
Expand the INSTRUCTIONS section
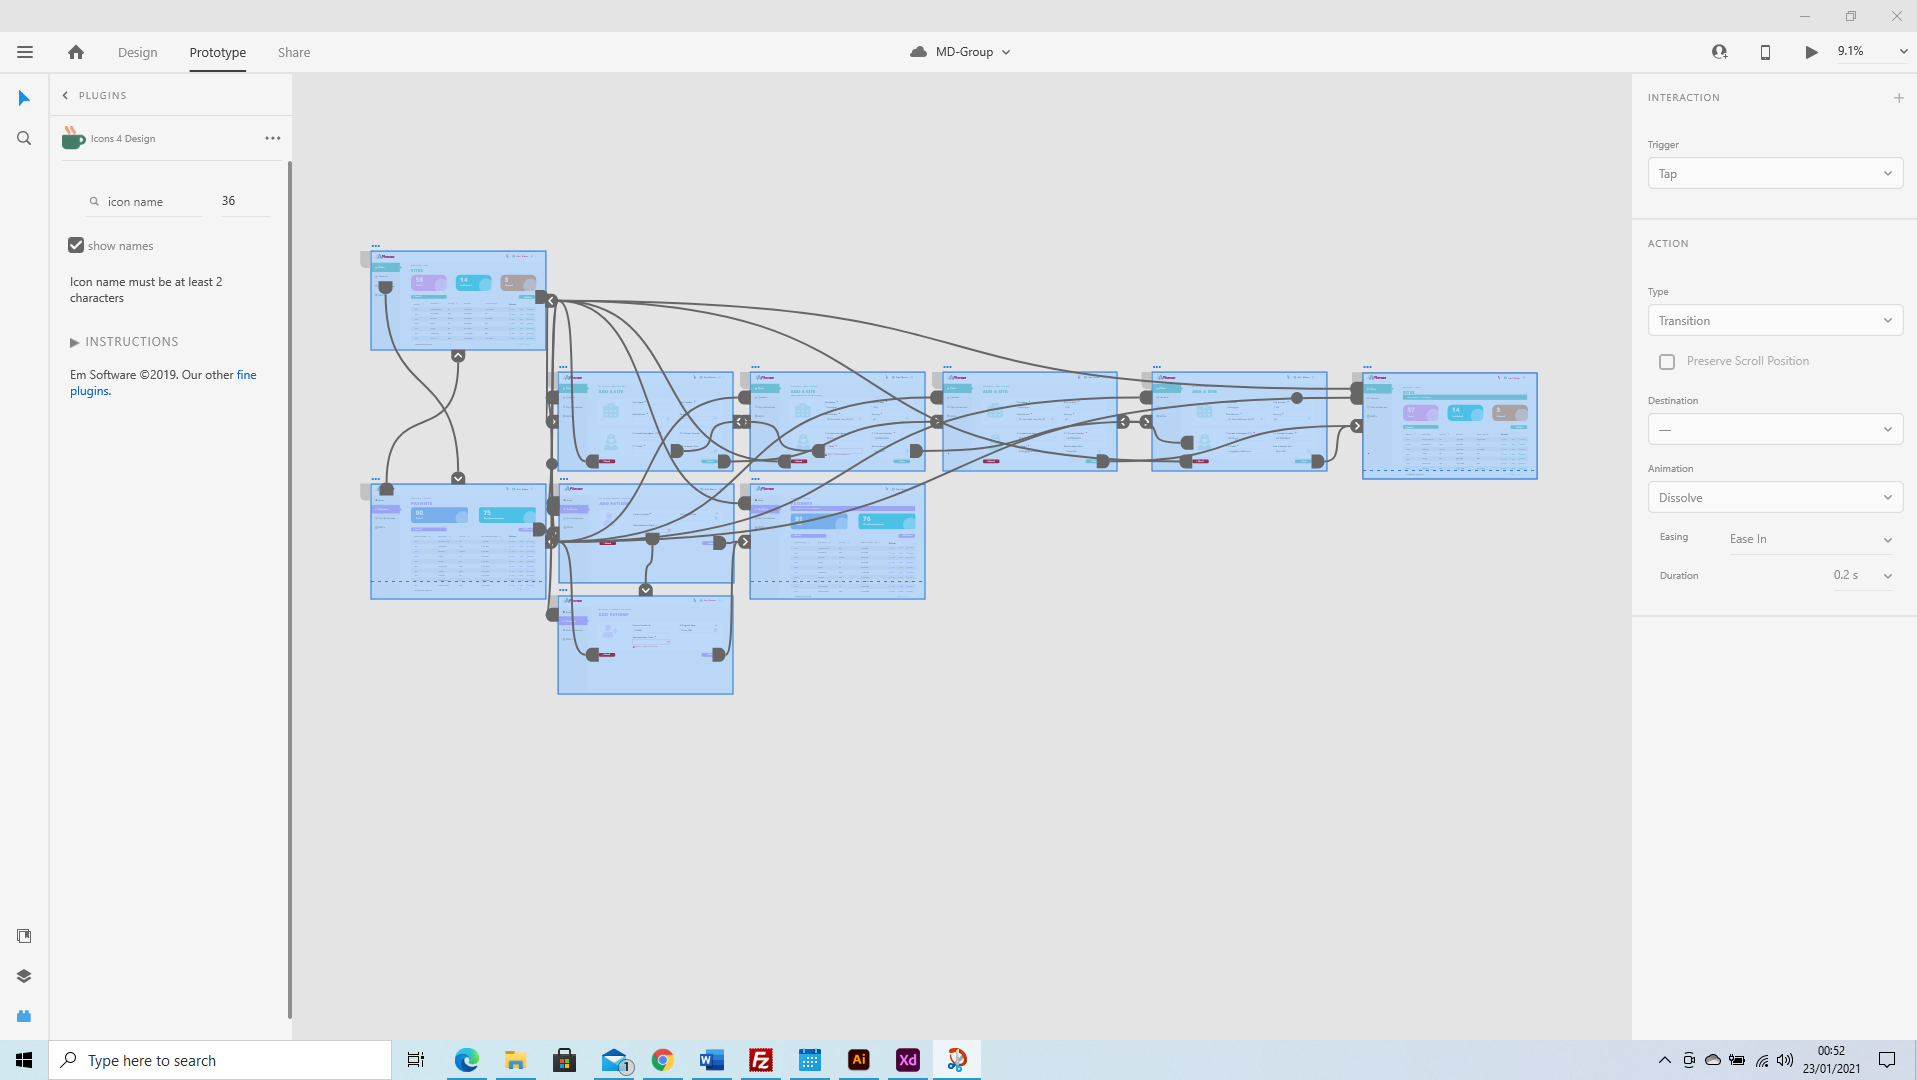pyautogui.click(x=75, y=342)
